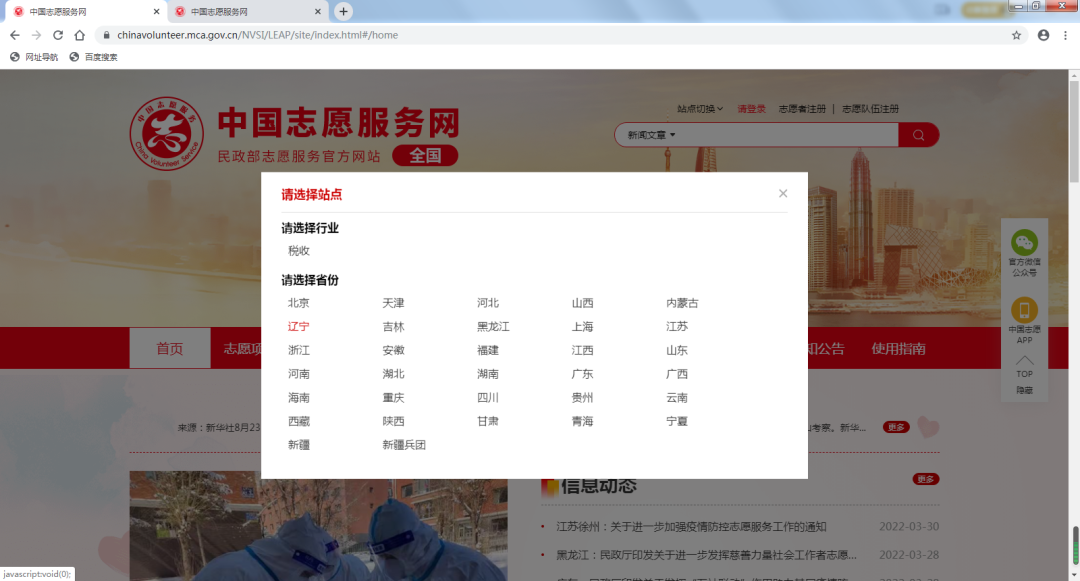1080x581 pixels.
Task: Expand the 新闻文章 search type dropdown
Action: tap(651, 135)
